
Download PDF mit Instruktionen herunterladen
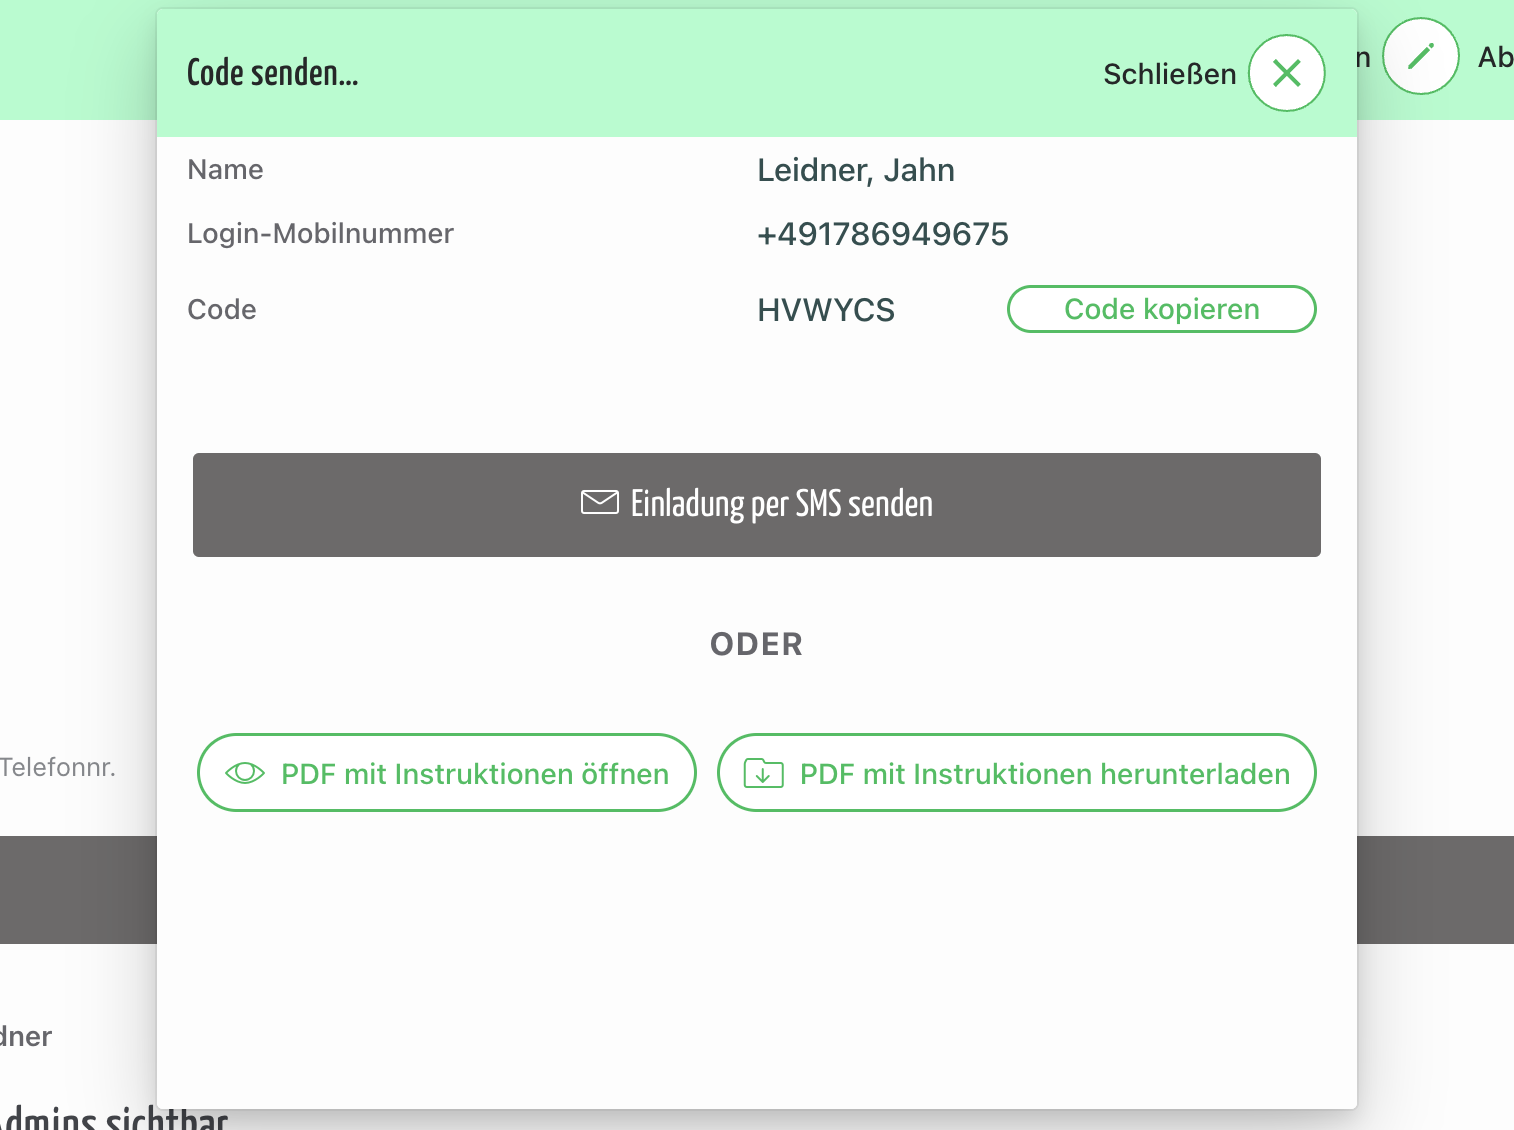pos(1016,773)
